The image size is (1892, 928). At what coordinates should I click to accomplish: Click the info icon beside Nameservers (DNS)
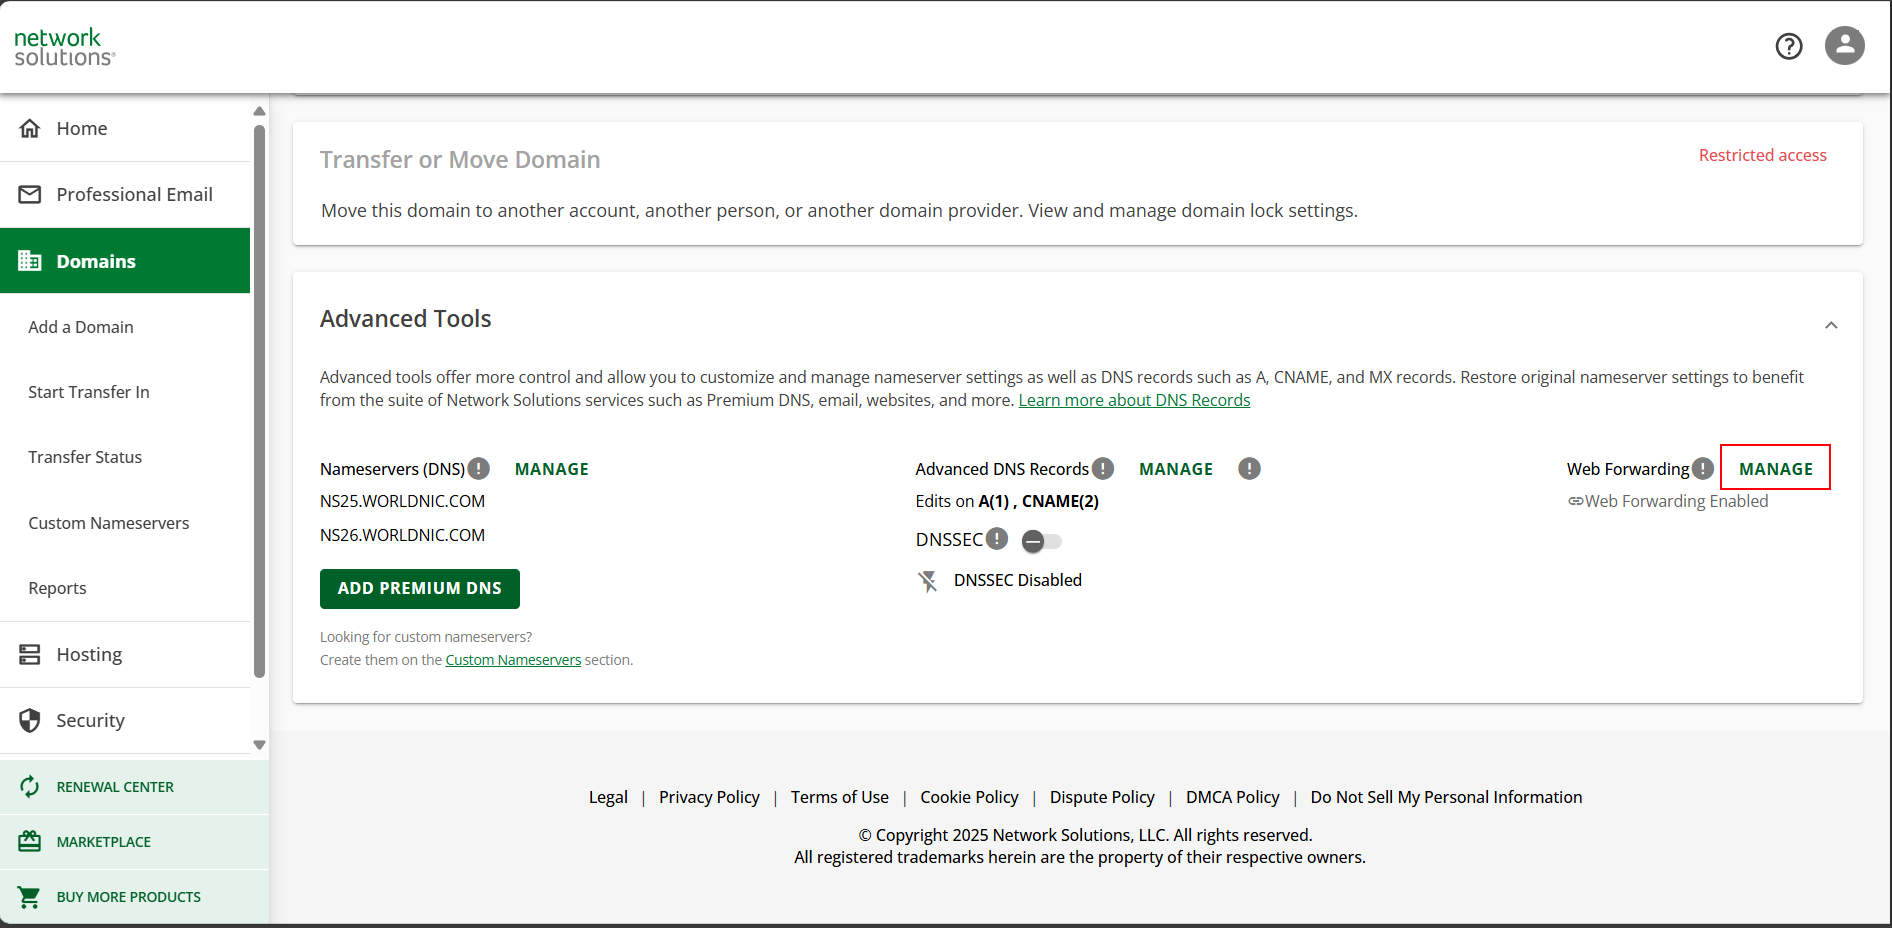pos(479,468)
